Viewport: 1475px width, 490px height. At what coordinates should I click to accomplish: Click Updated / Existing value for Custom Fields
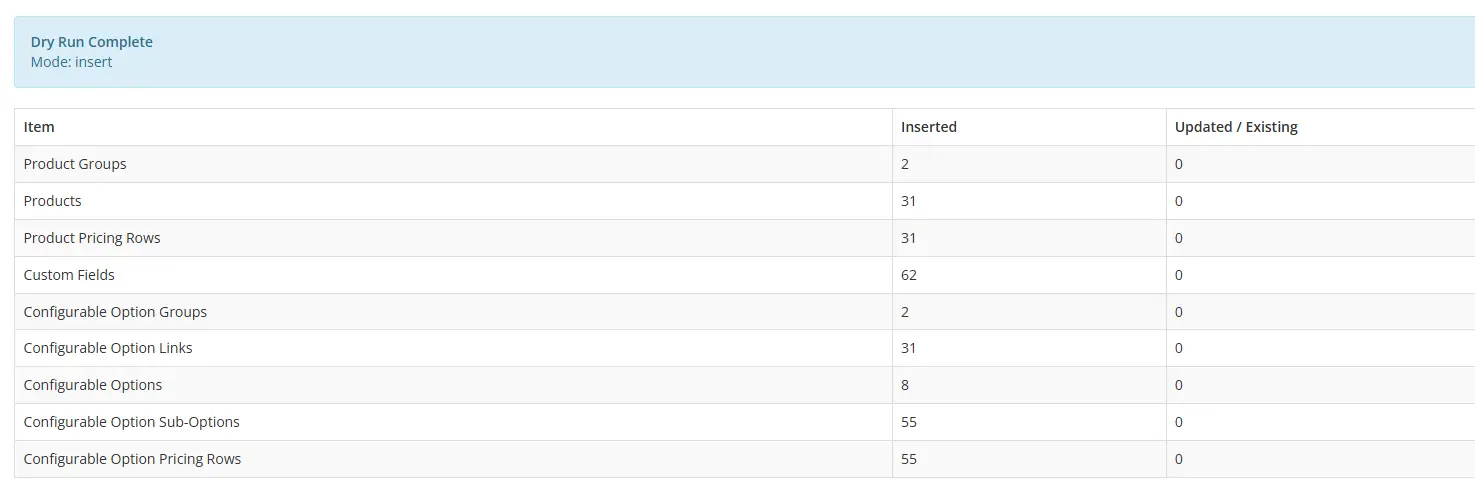pyautogui.click(x=1179, y=275)
